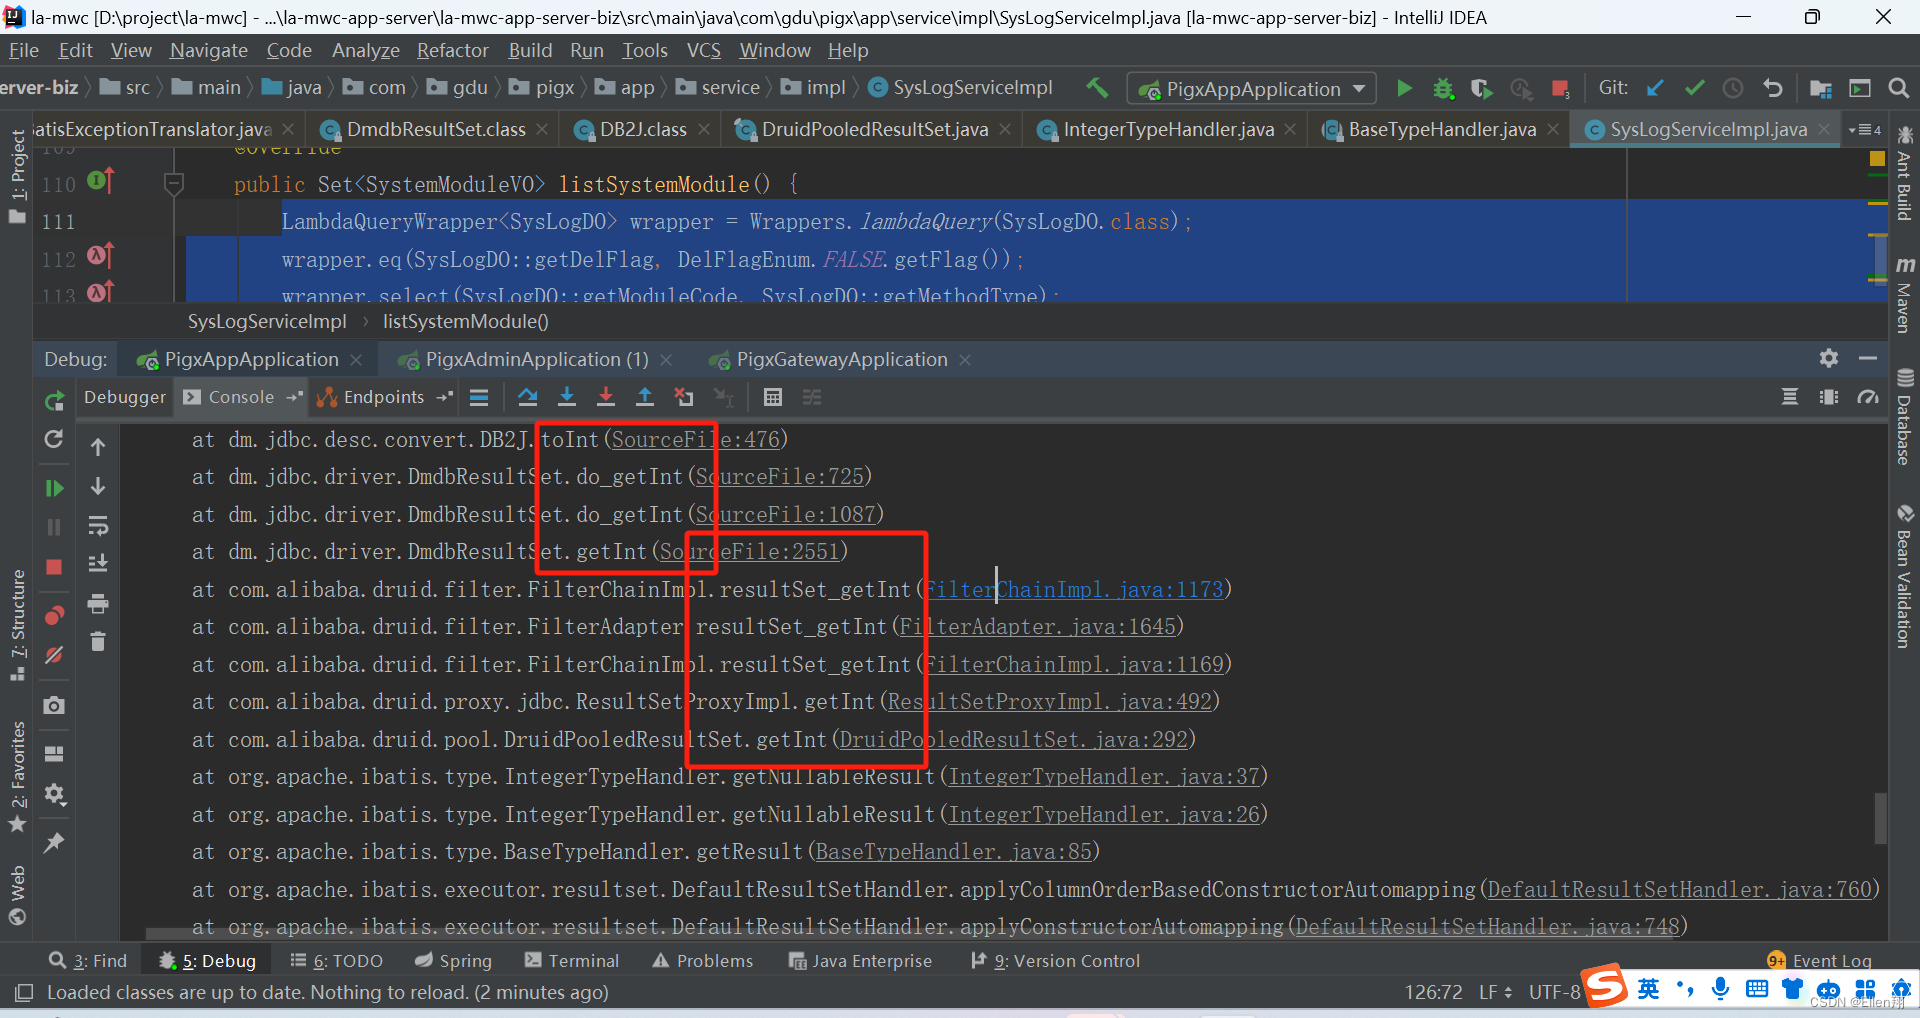Screen dimensions: 1920x1018
Task: Commit changes with Git green checkmark
Action: click(x=1694, y=88)
